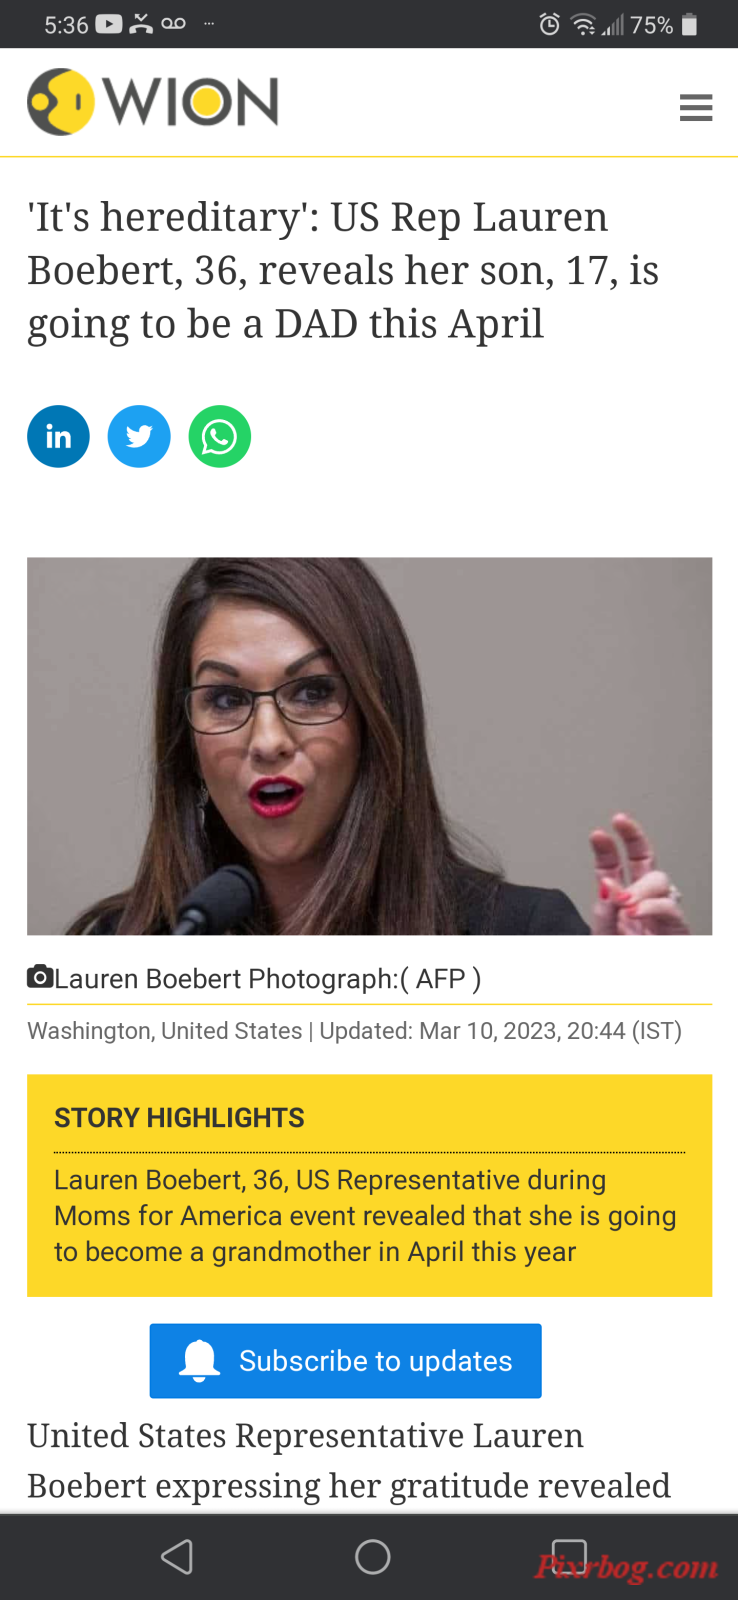Open the Lauren Boebert article photo
The image size is (738, 1600).
click(x=369, y=746)
